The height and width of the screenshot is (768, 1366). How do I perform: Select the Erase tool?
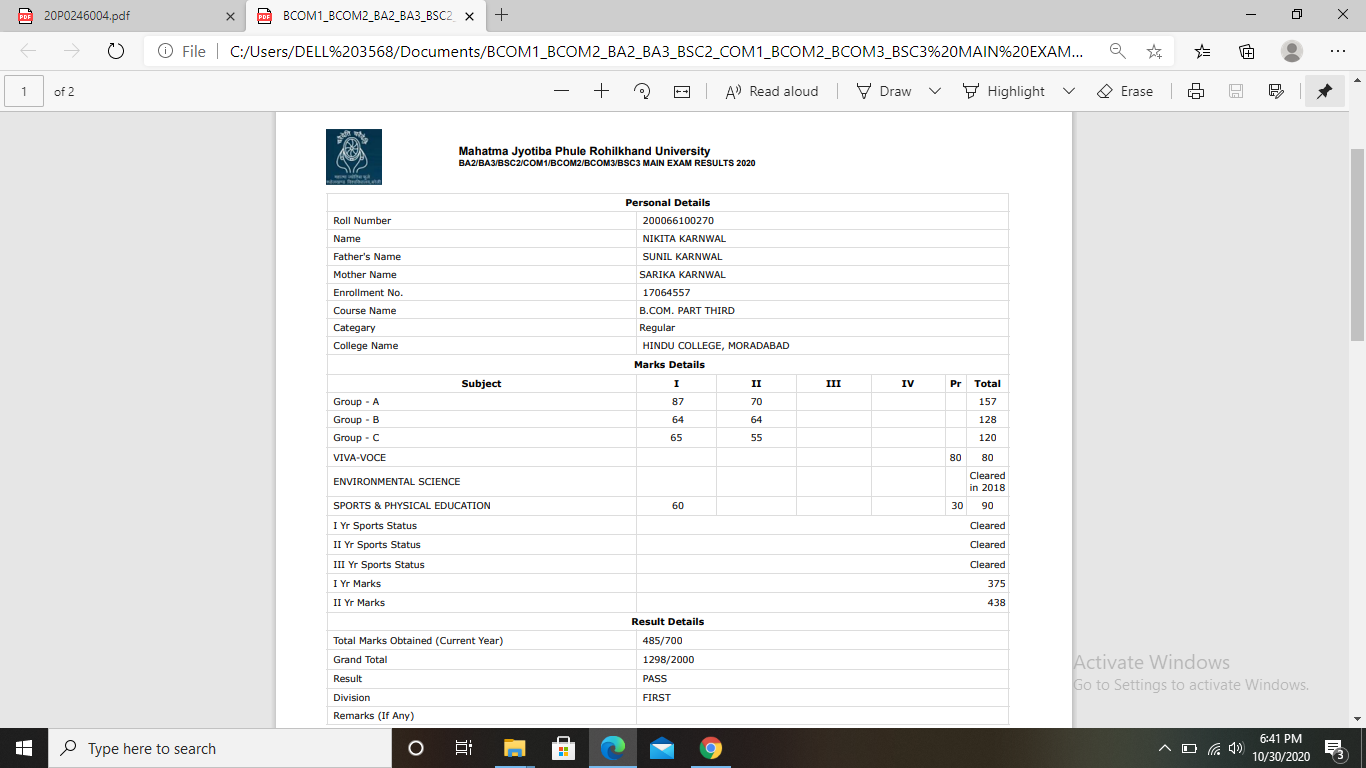(x=1125, y=91)
